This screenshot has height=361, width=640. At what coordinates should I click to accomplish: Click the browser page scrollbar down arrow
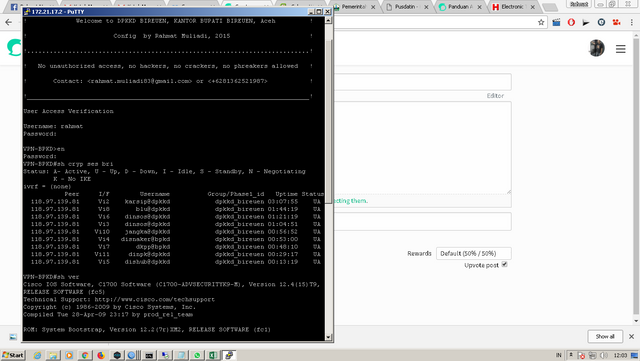click(x=636, y=321)
